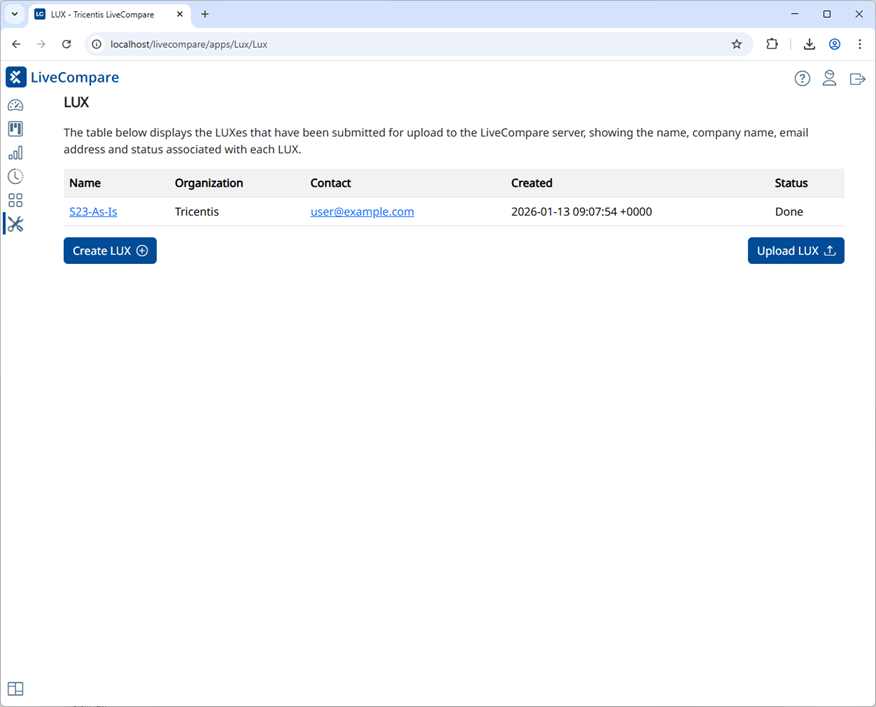View site information icon in address bar
876x707 pixels.
(97, 44)
